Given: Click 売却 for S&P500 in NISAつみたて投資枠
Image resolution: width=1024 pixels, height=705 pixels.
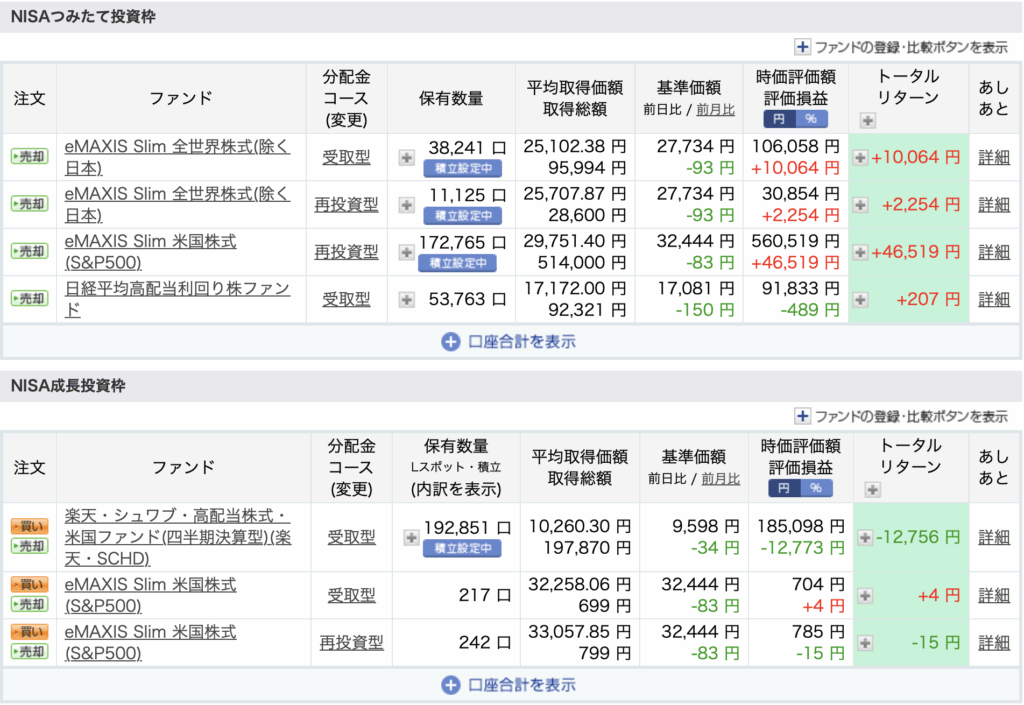Looking at the screenshot, I should coord(29,251).
